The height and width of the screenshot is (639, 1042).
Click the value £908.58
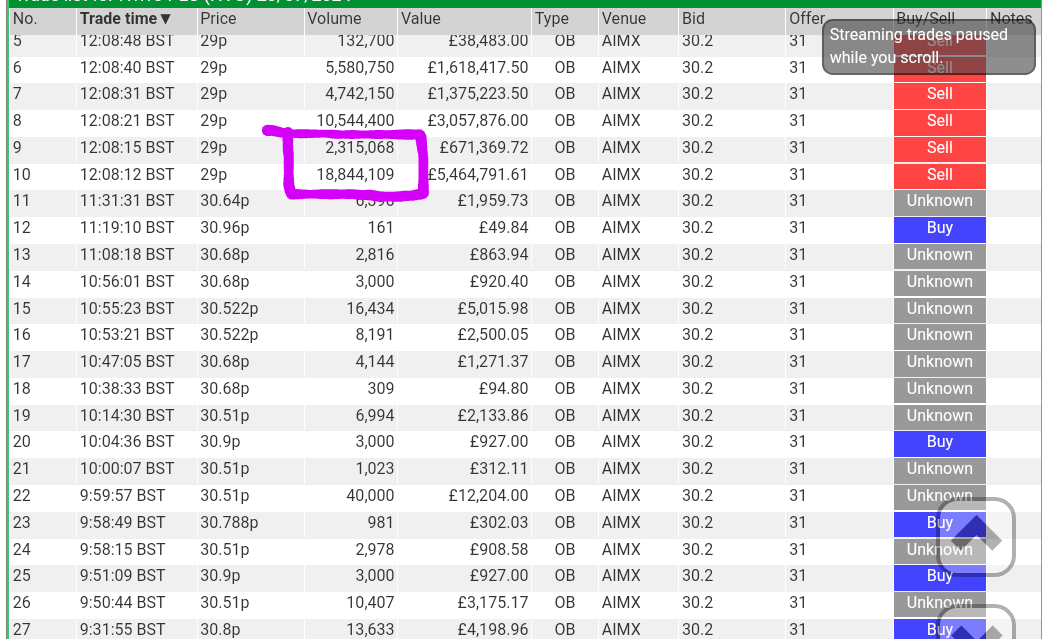pyautogui.click(x=499, y=549)
